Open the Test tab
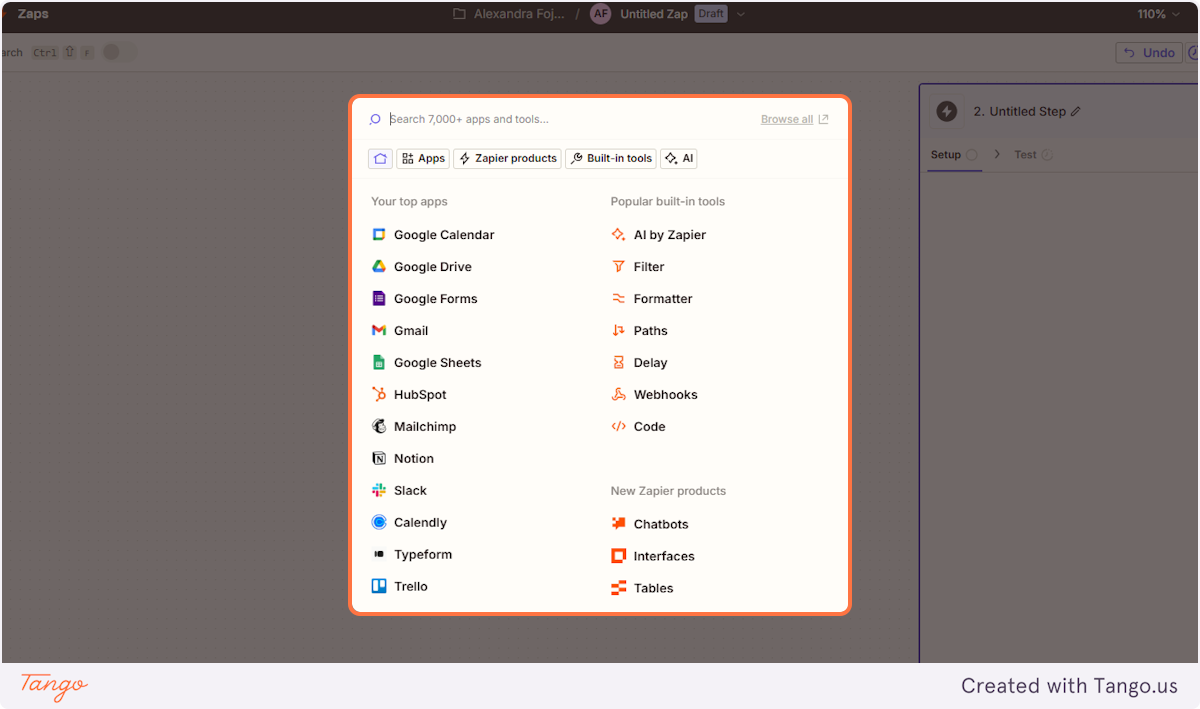Image resolution: width=1200 pixels, height=709 pixels. click(x=1033, y=155)
